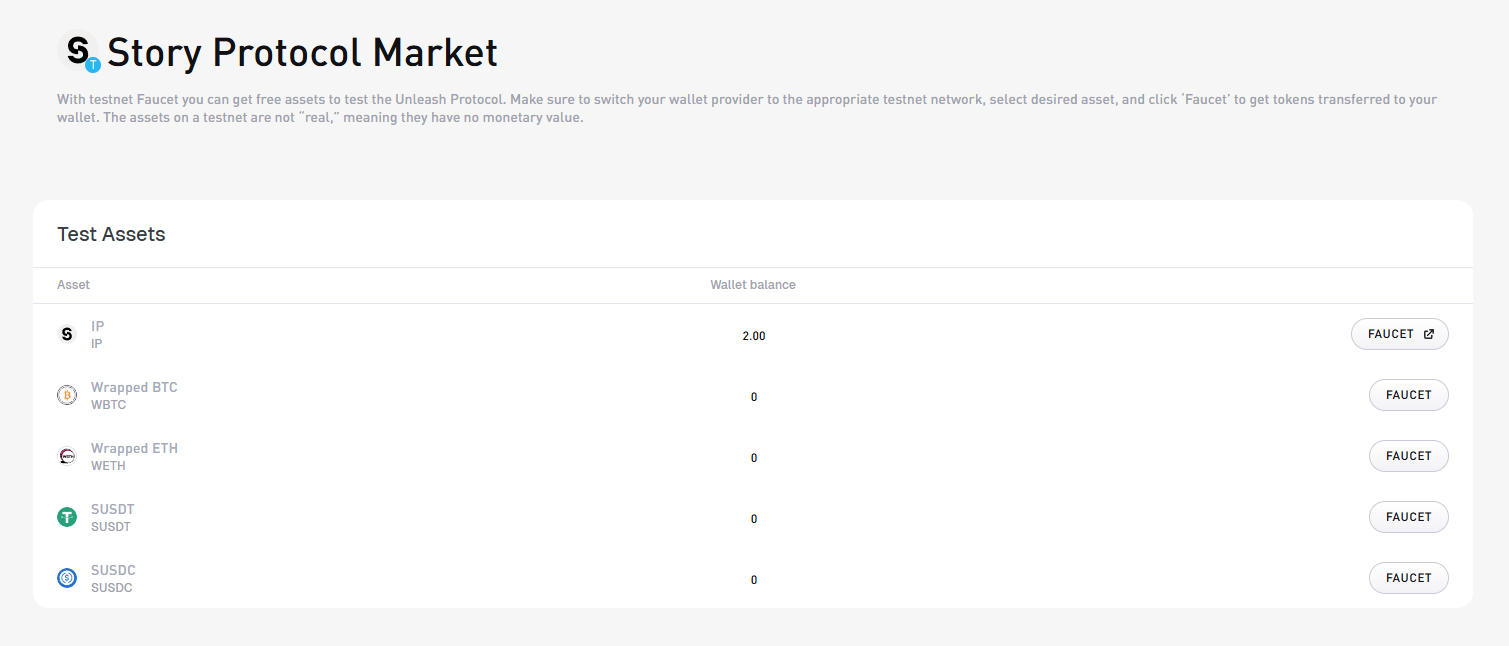This screenshot has width=1509, height=646.
Task: Click the IP token icon
Action: [x=67, y=335]
